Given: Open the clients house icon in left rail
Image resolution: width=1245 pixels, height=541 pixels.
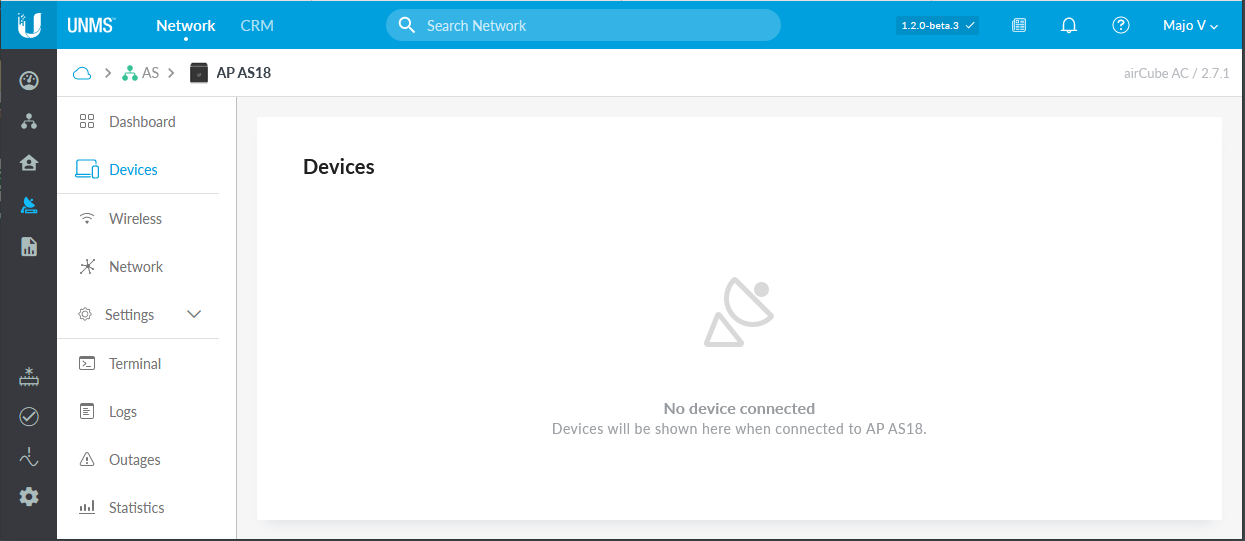Looking at the screenshot, I should pyautogui.click(x=29, y=163).
